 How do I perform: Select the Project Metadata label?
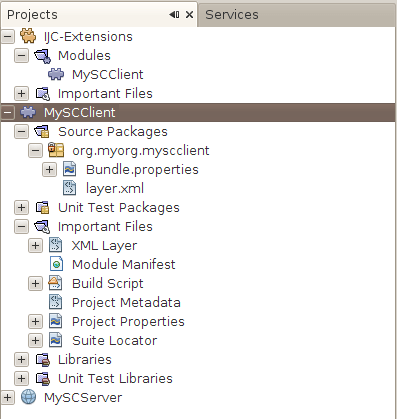point(126,303)
